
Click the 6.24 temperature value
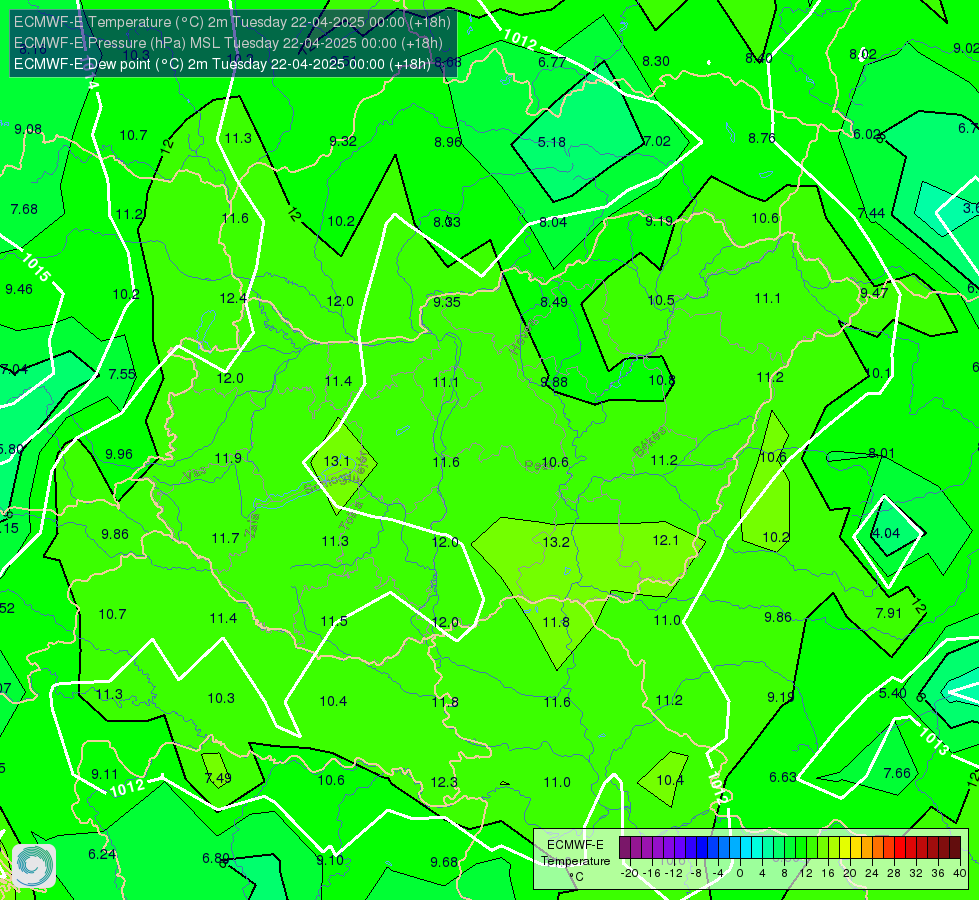click(102, 854)
